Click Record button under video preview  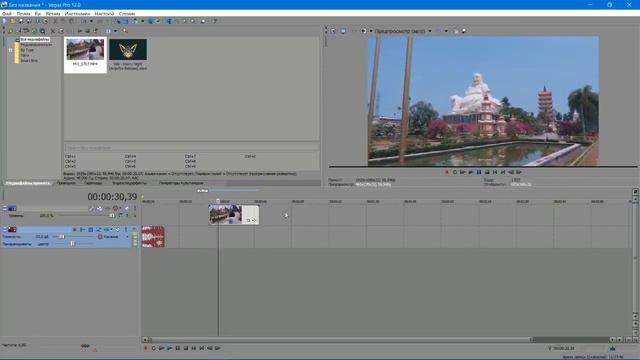tap(447, 172)
